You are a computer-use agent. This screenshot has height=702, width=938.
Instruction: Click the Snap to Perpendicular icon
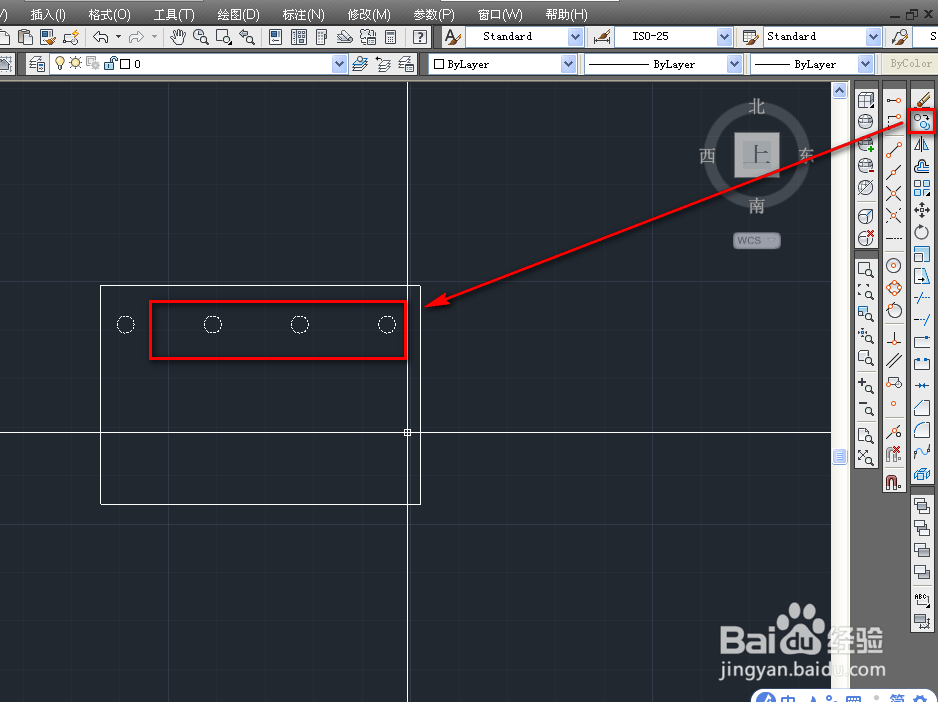pos(894,338)
